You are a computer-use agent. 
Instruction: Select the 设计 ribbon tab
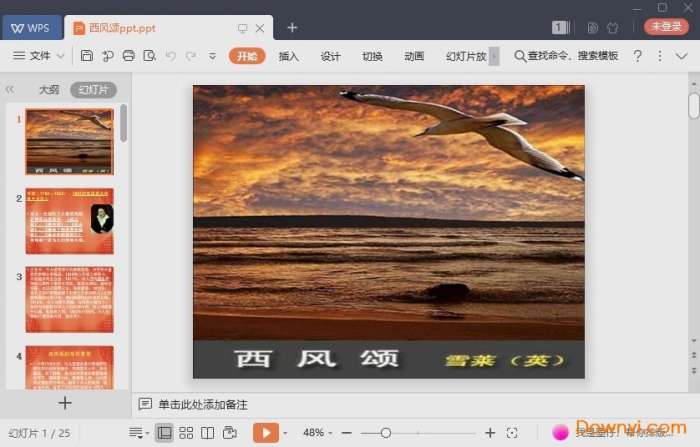point(330,56)
